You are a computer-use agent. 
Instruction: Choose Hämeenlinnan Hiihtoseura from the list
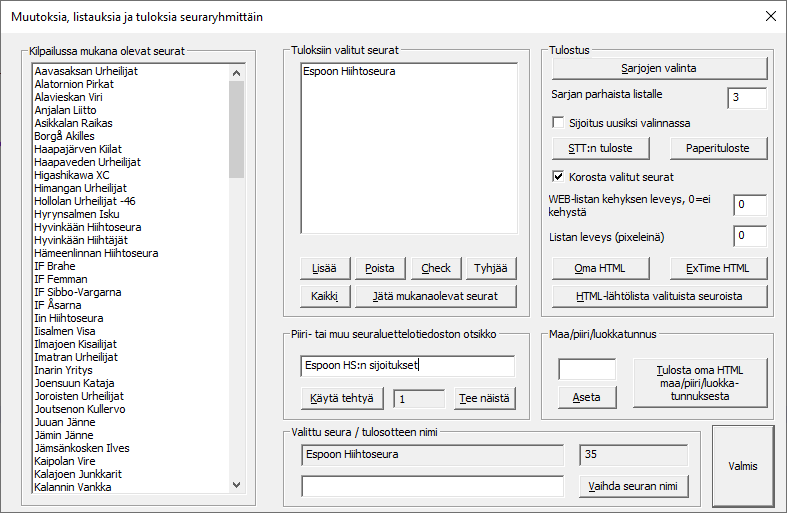click(96, 253)
